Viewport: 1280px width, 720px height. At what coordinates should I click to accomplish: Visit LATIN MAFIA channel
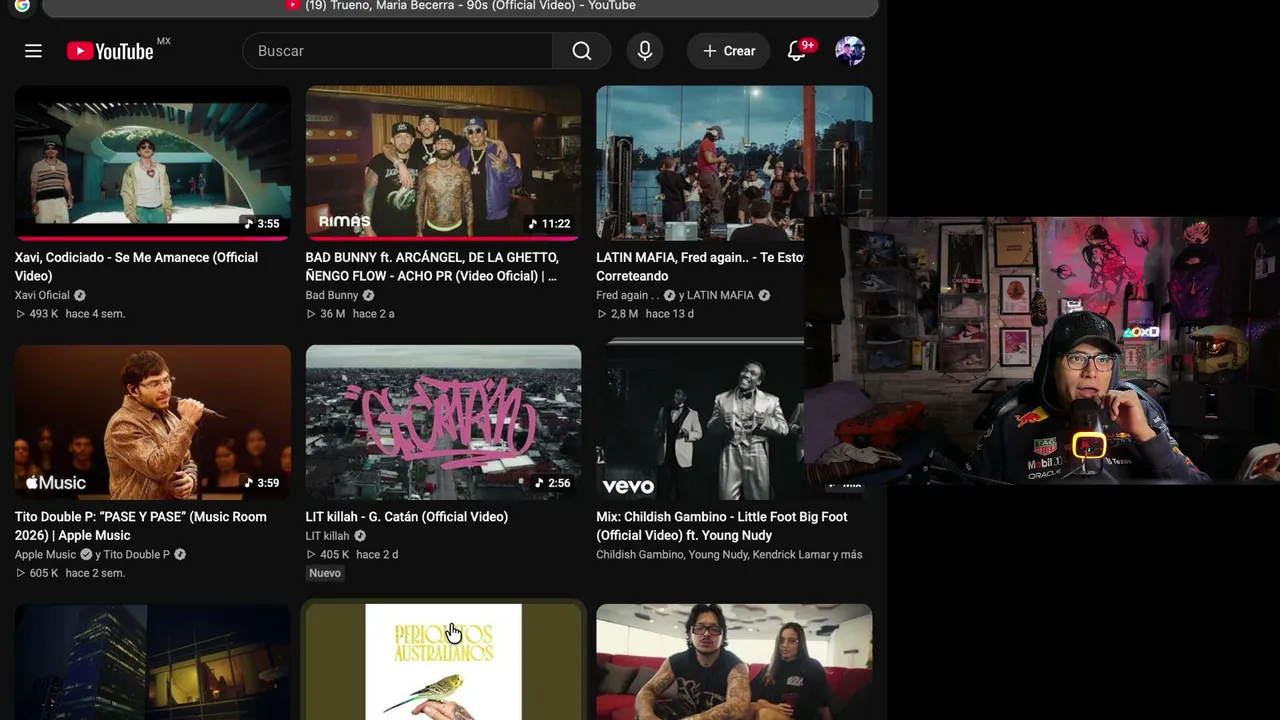(721, 295)
